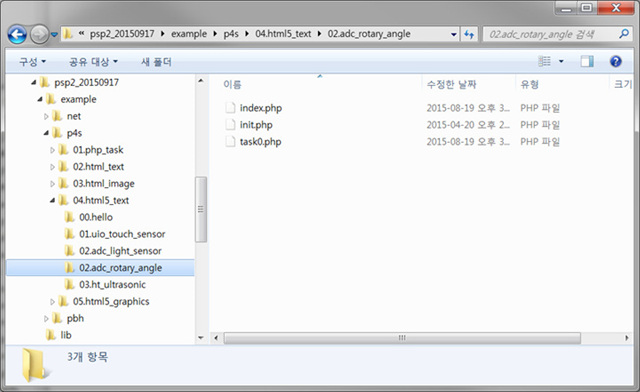Click the Back navigation arrow

click(x=17, y=34)
